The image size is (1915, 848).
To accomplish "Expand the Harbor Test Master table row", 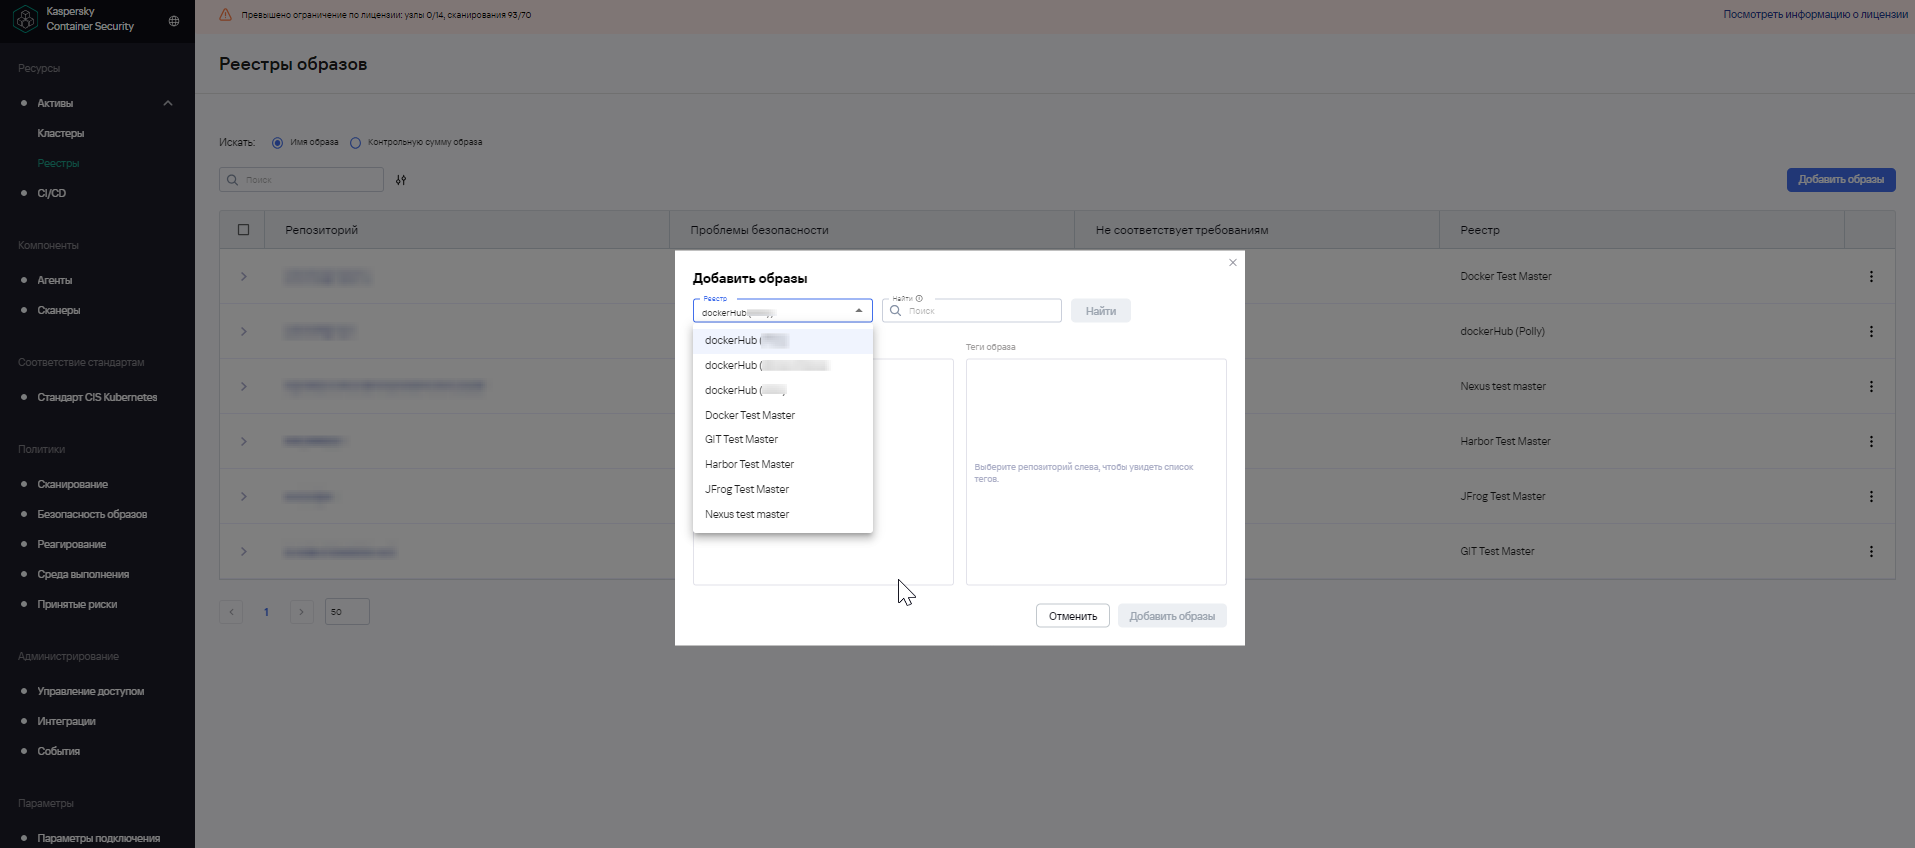I will 243,441.
